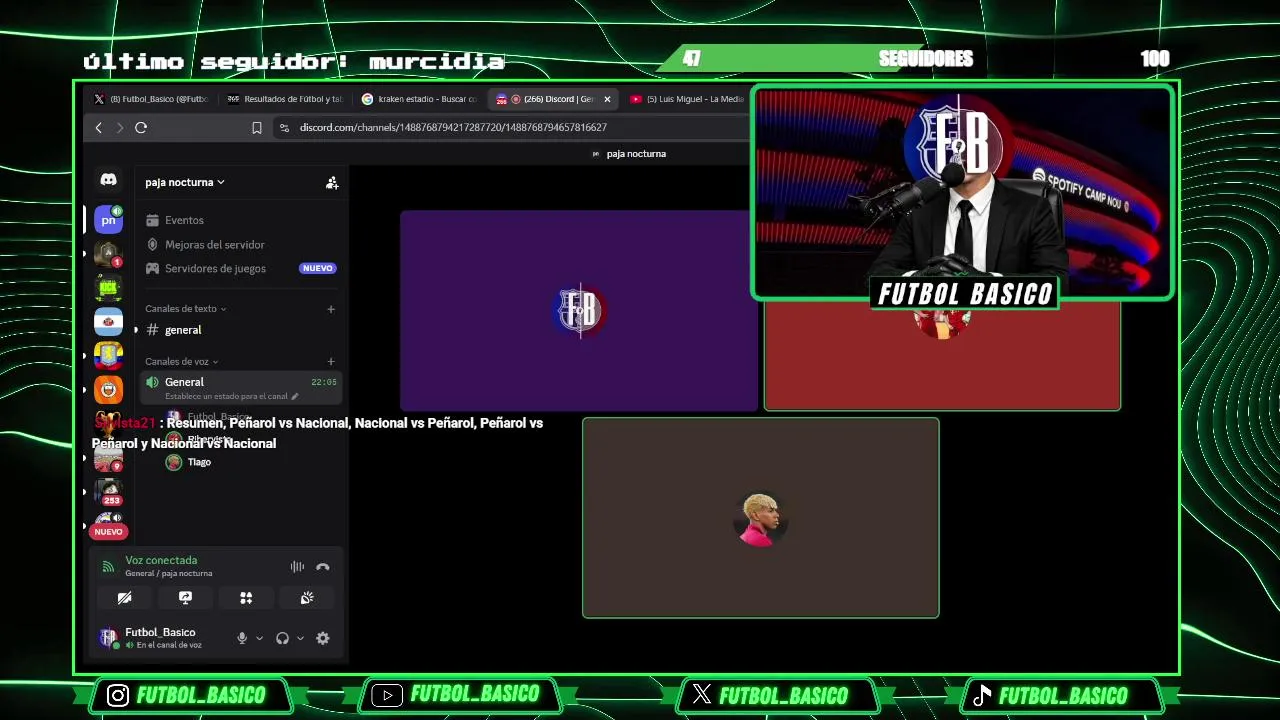Reload the page
Screen dimensions: 1280x720
coord(141,127)
